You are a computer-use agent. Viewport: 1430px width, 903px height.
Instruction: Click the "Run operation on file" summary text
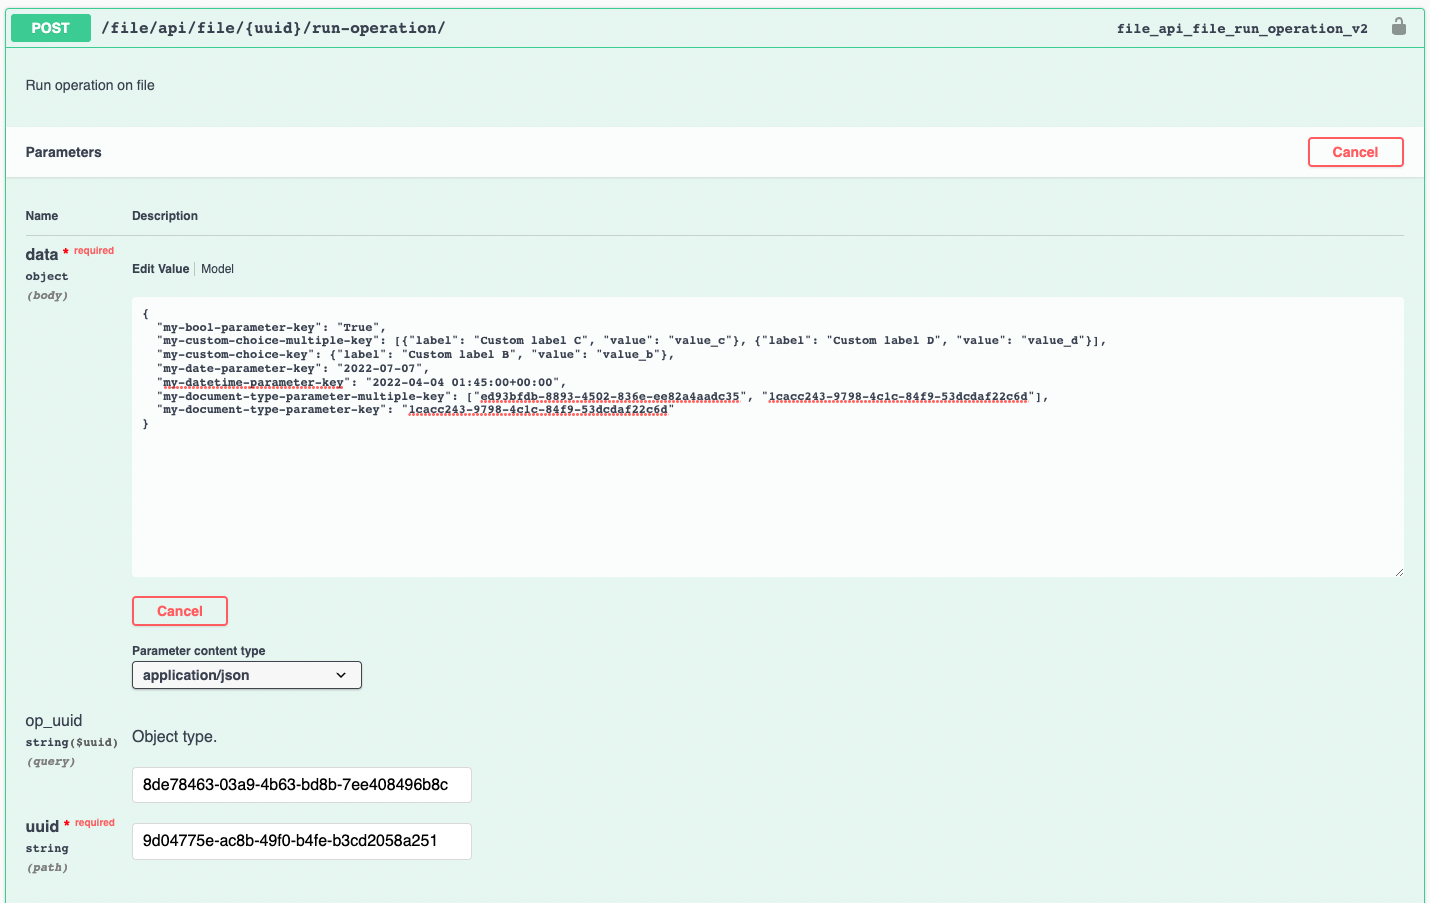90,85
